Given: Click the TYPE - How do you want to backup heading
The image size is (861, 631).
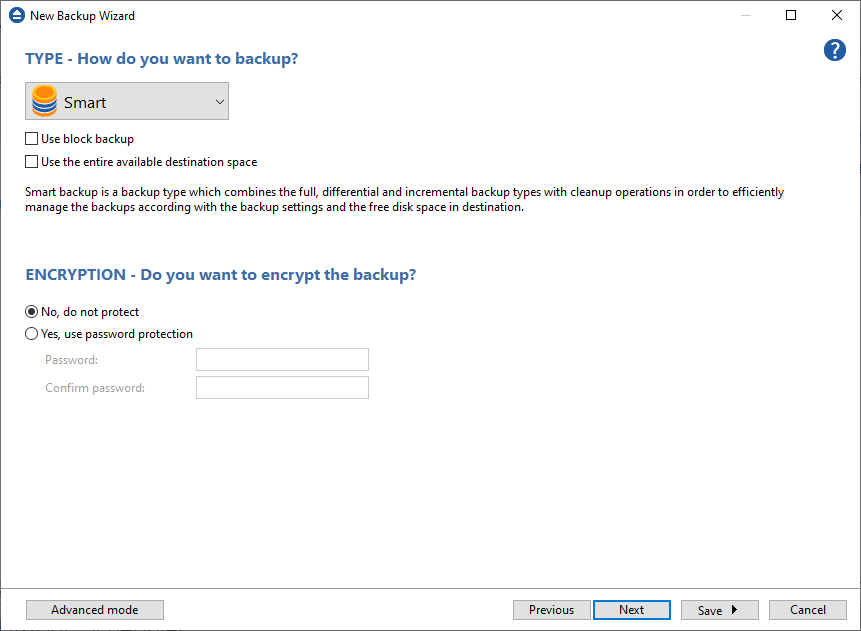Looking at the screenshot, I should point(161,59).
